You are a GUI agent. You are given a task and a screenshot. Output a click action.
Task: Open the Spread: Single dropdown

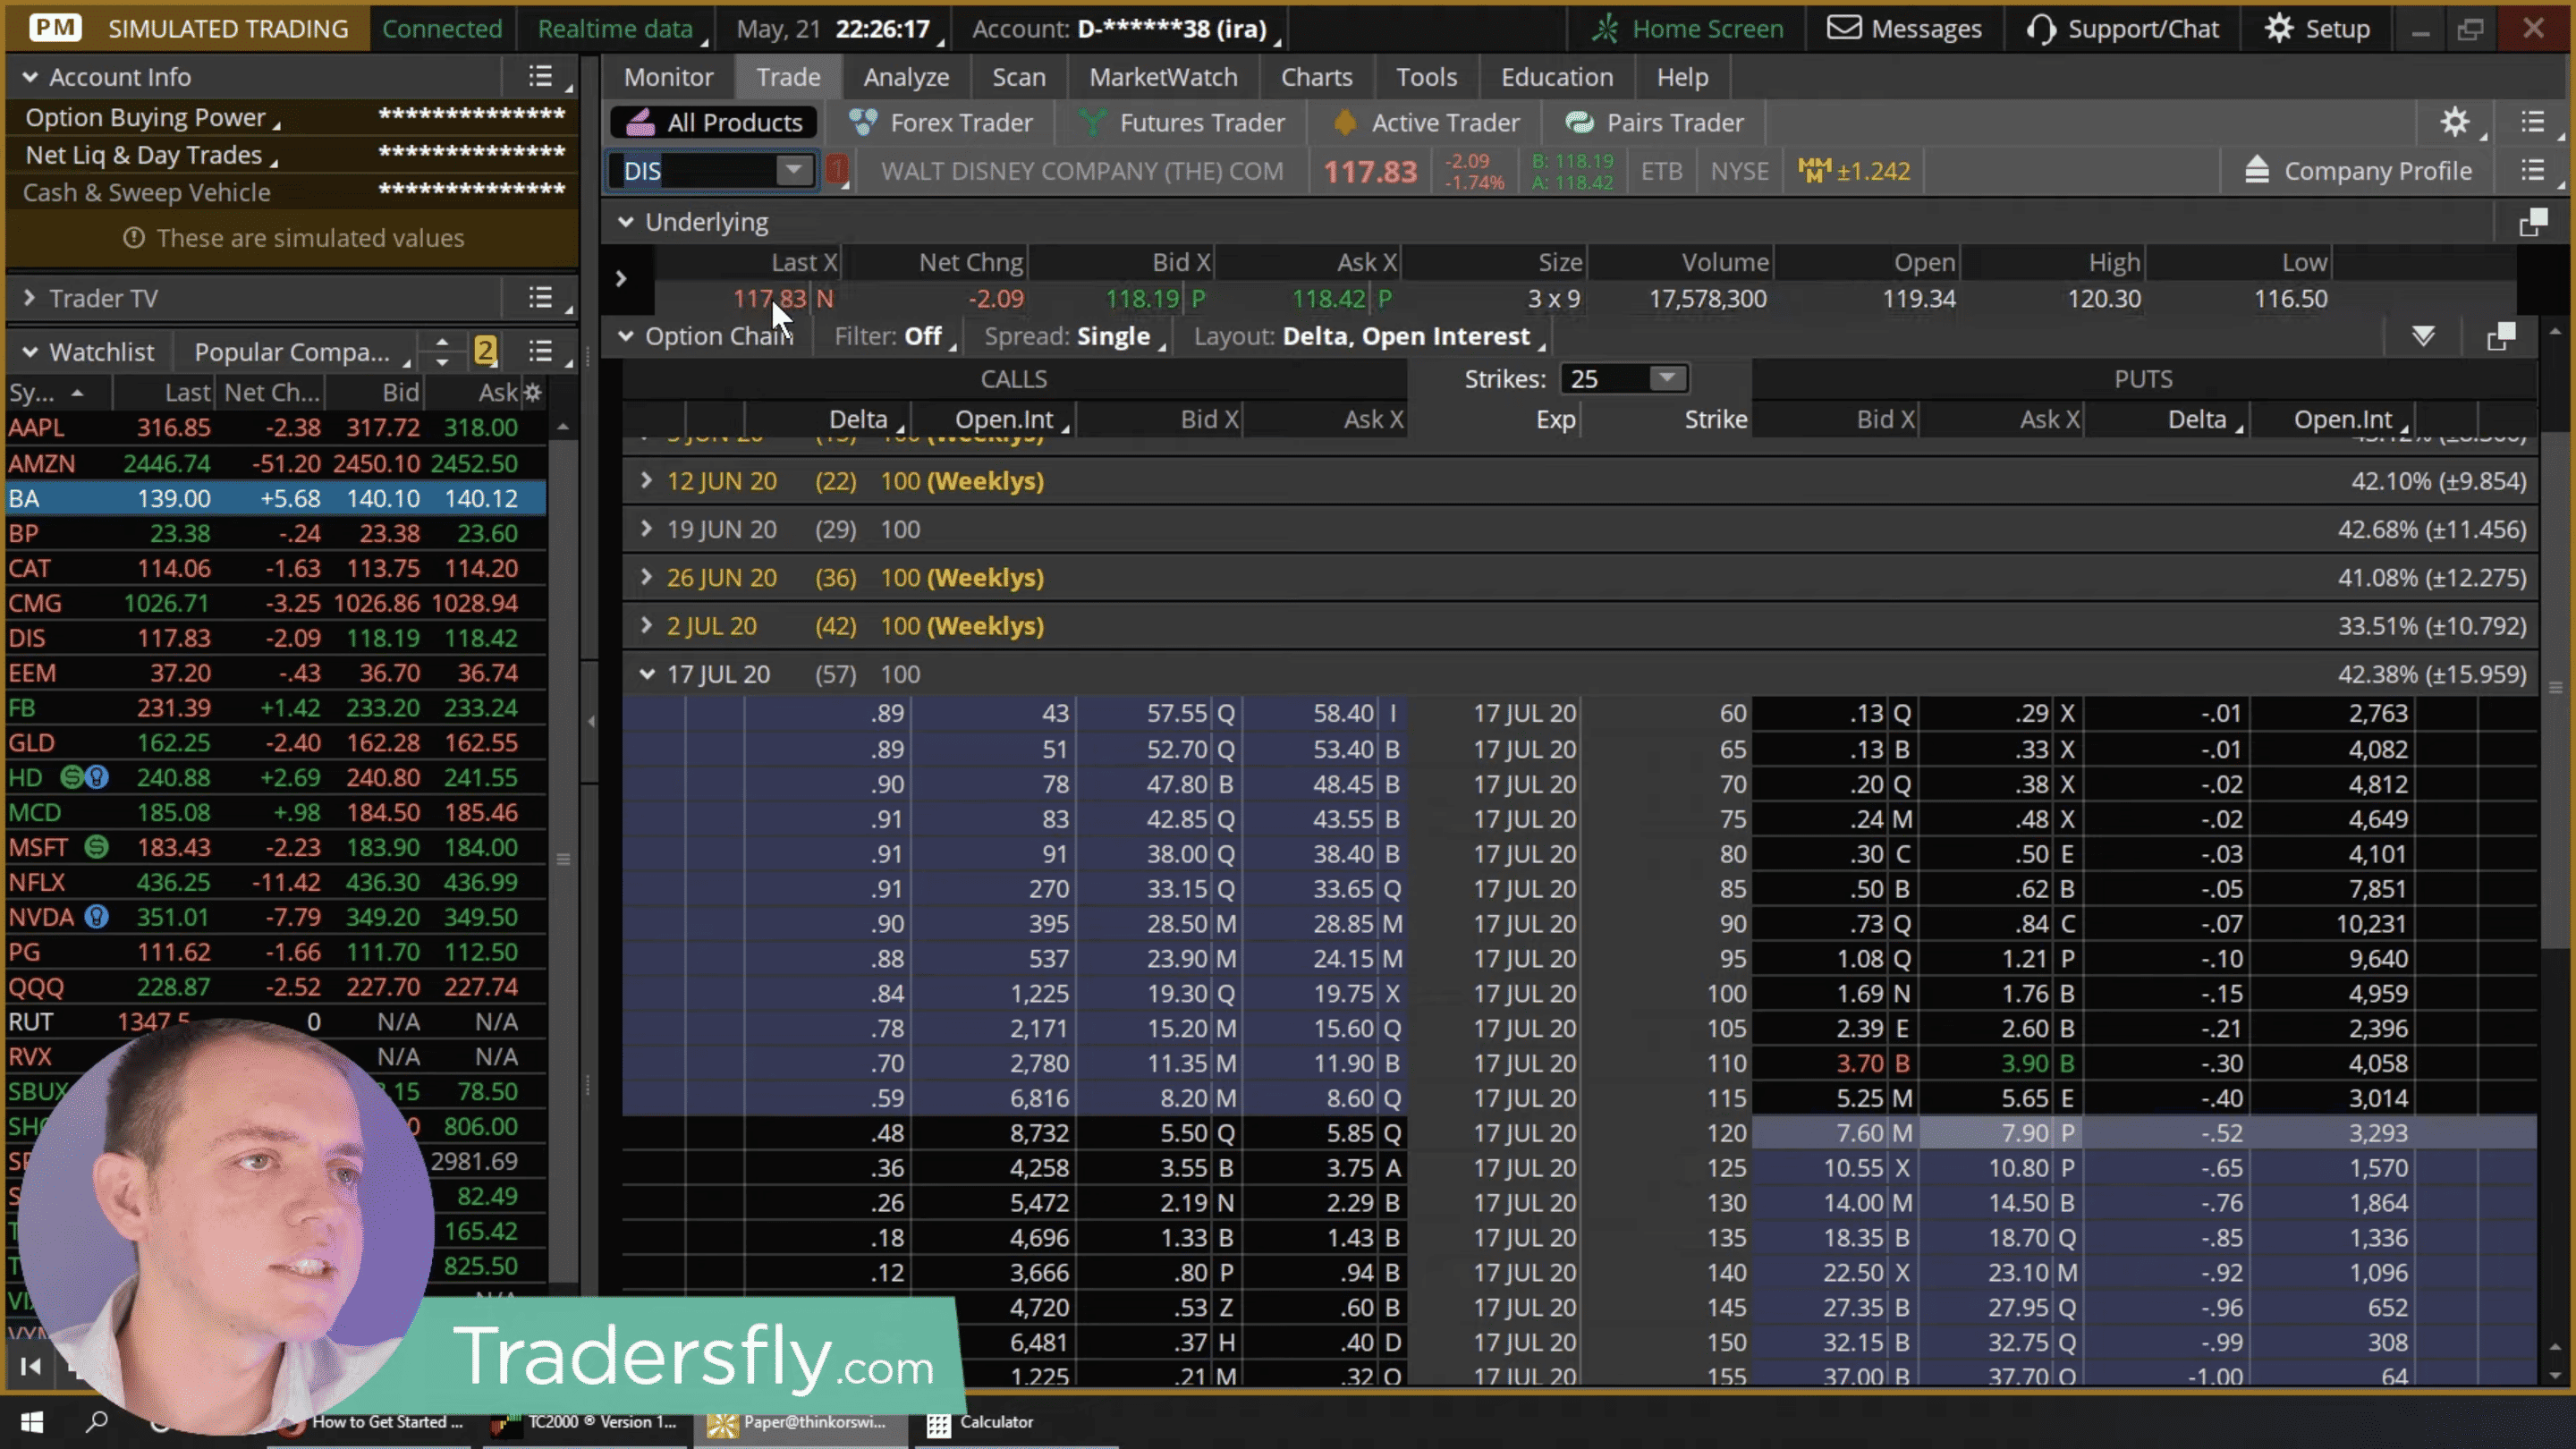click(1075, 337)
